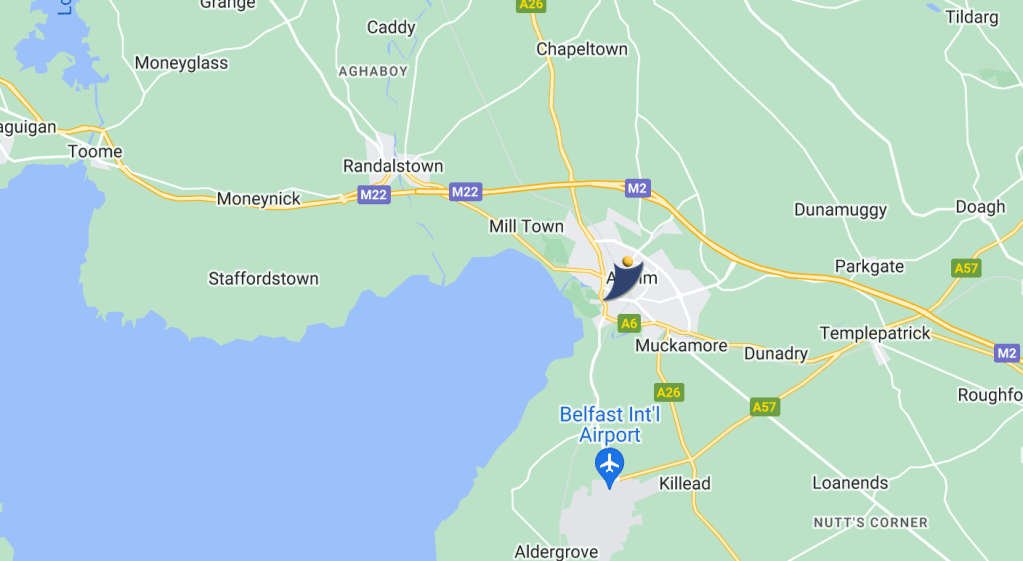Click the M2 road shield near Antrim
Image resolution: width=1023 pixels, height=561 pixels.
(x=637, y=189)
